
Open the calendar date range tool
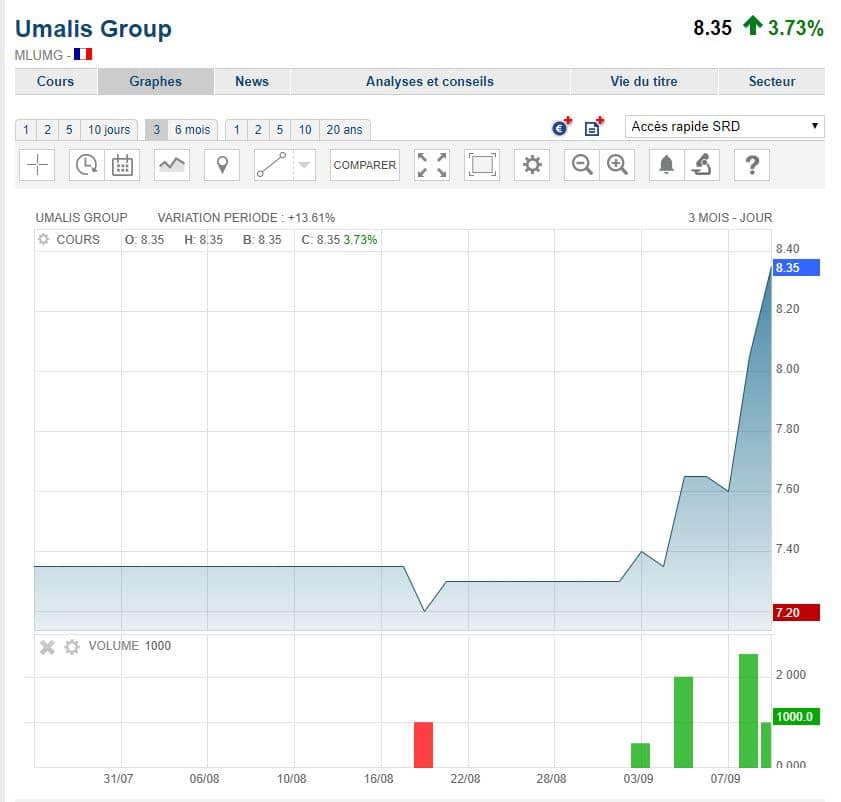(122, 165)
